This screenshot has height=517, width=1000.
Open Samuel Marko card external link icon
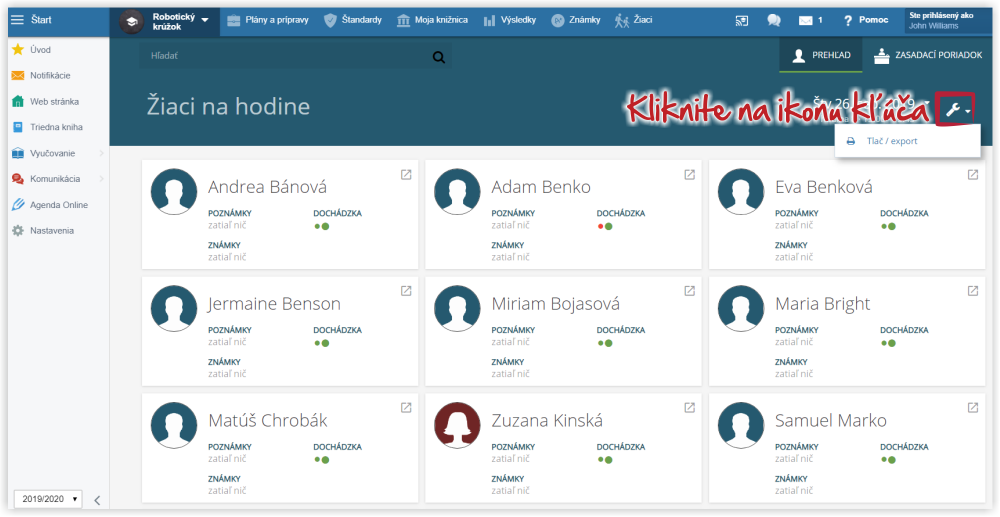tap(973, 408)
